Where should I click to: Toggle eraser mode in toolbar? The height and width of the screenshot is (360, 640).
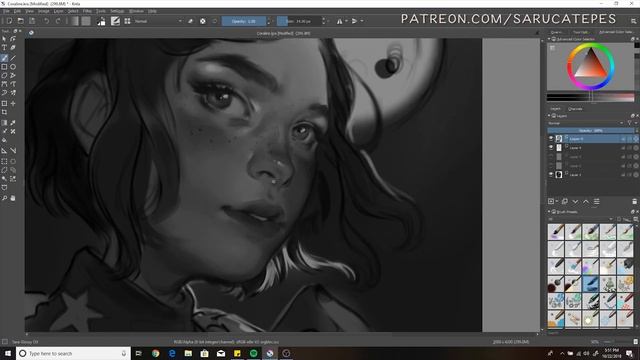[x=190, y=21]
